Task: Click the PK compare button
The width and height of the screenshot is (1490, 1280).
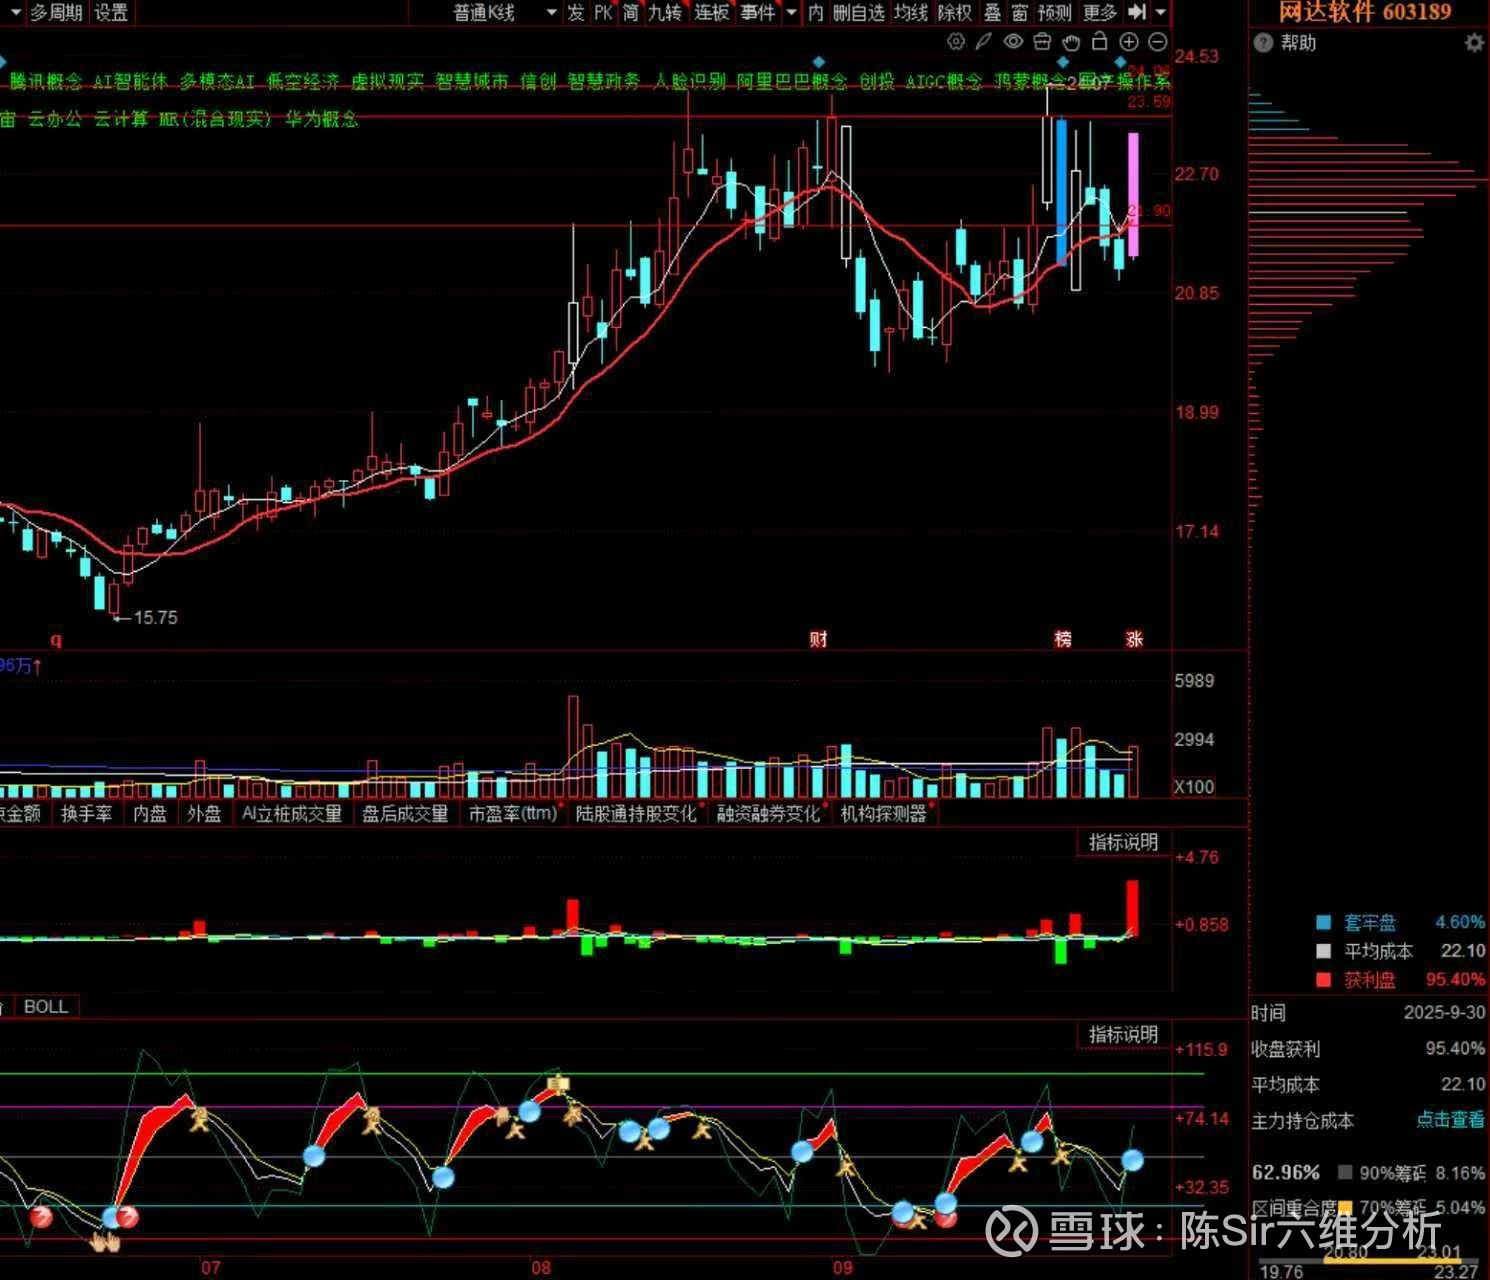Action: [x=603, y=12]
